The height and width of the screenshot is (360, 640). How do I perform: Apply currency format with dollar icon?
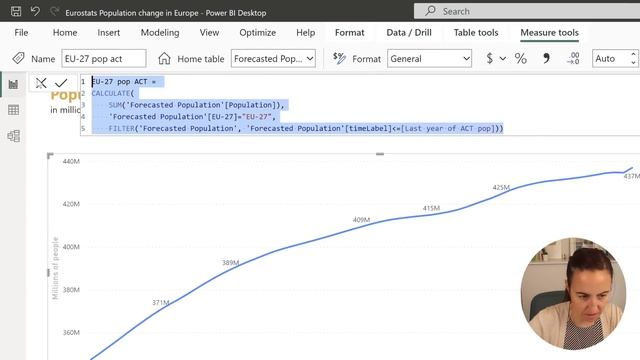[x=490, y=58]
